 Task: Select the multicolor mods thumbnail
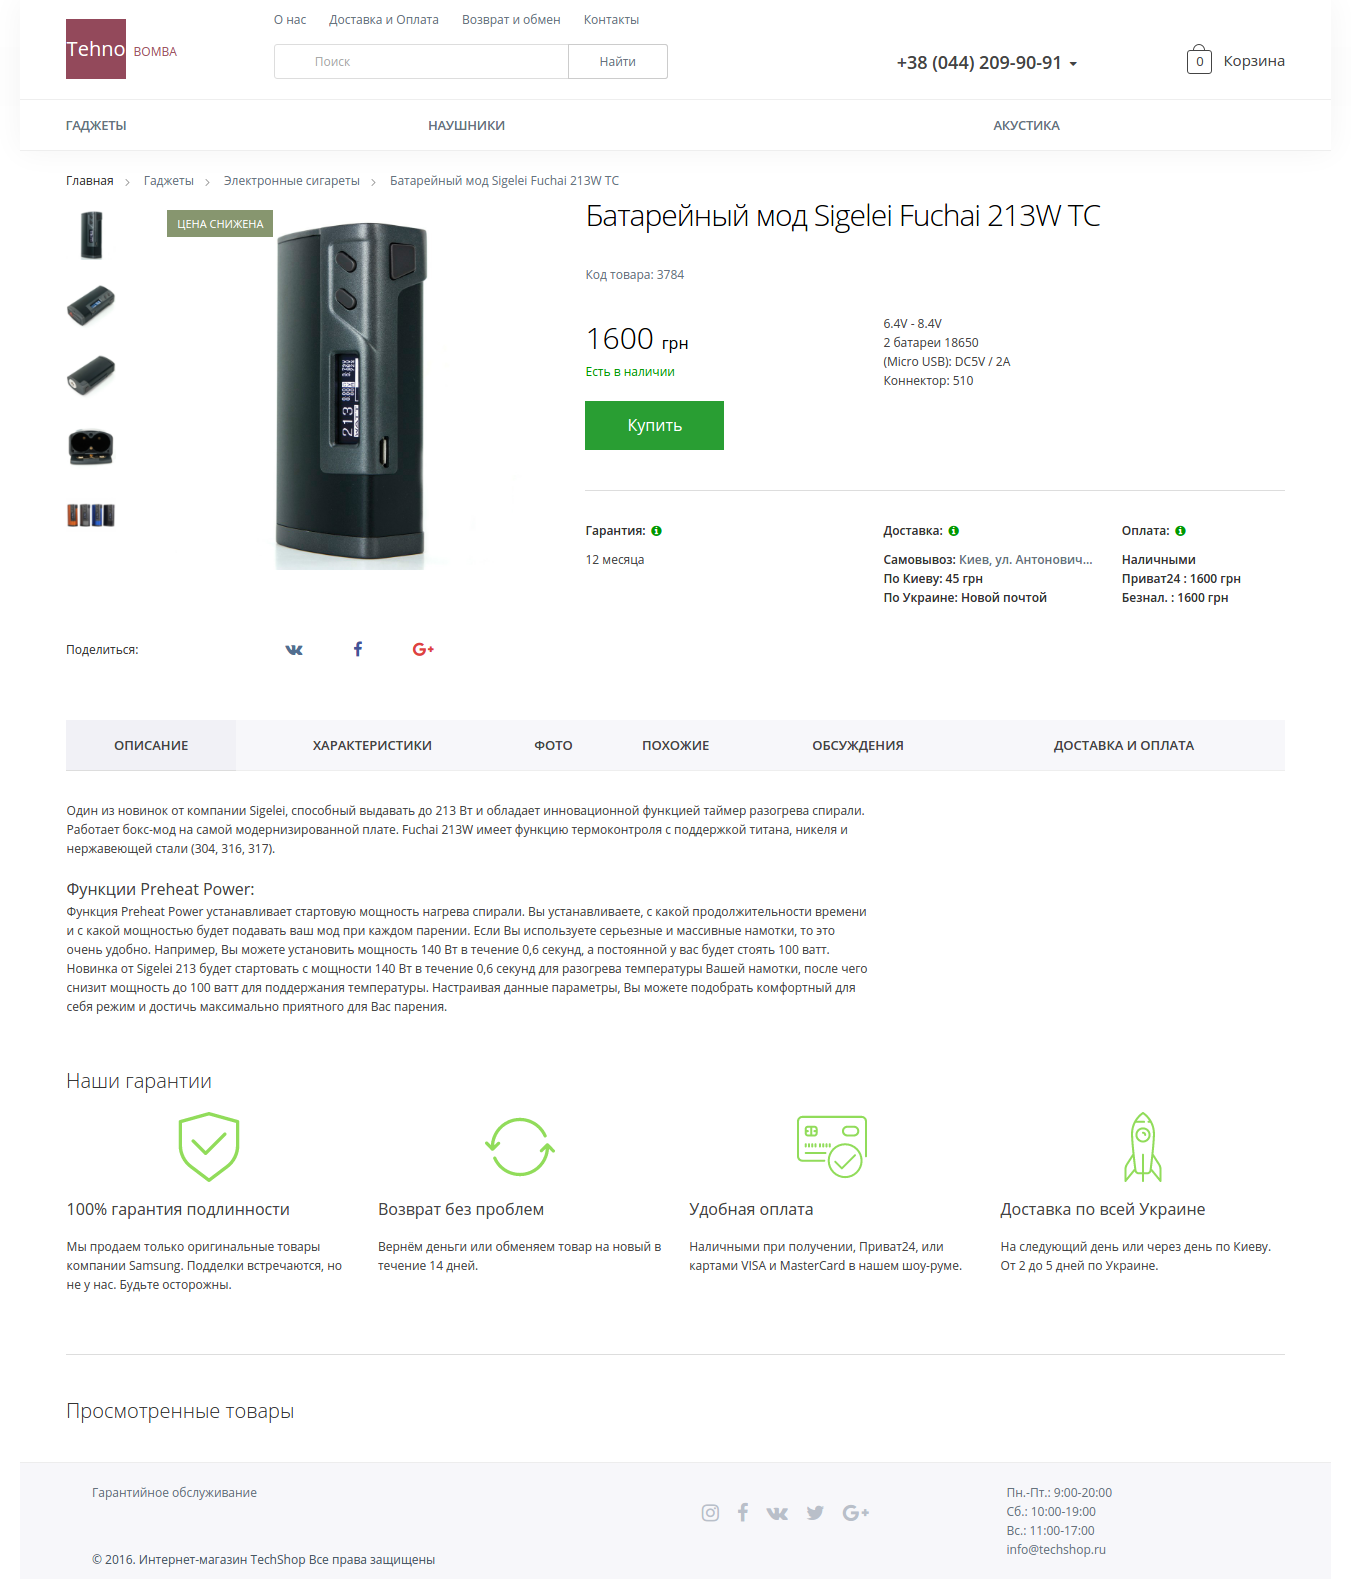point(91,515)
